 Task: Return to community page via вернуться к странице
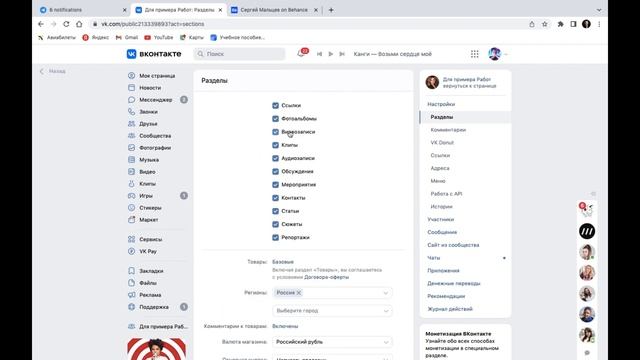(469, 86)
